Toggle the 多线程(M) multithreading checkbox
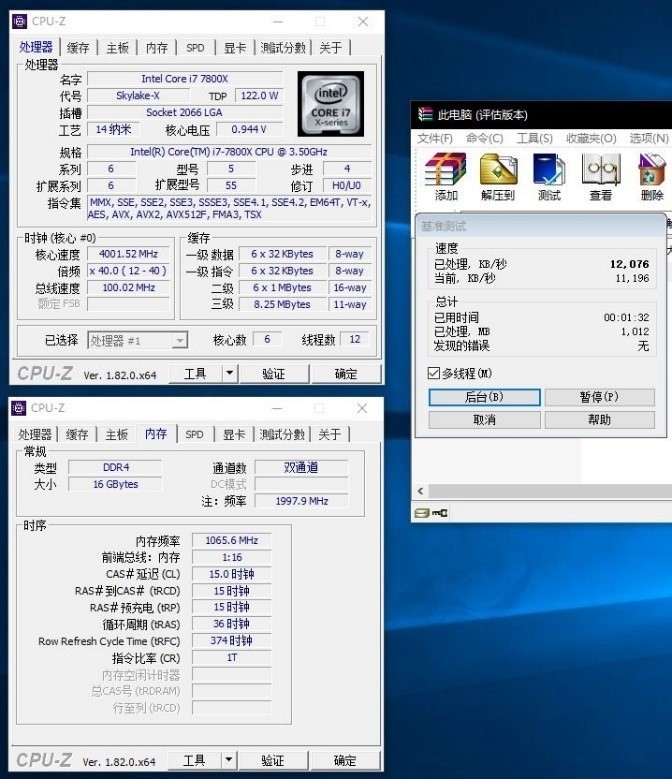The width and height of the screenshot is (672, 779). tap(434, 373)
